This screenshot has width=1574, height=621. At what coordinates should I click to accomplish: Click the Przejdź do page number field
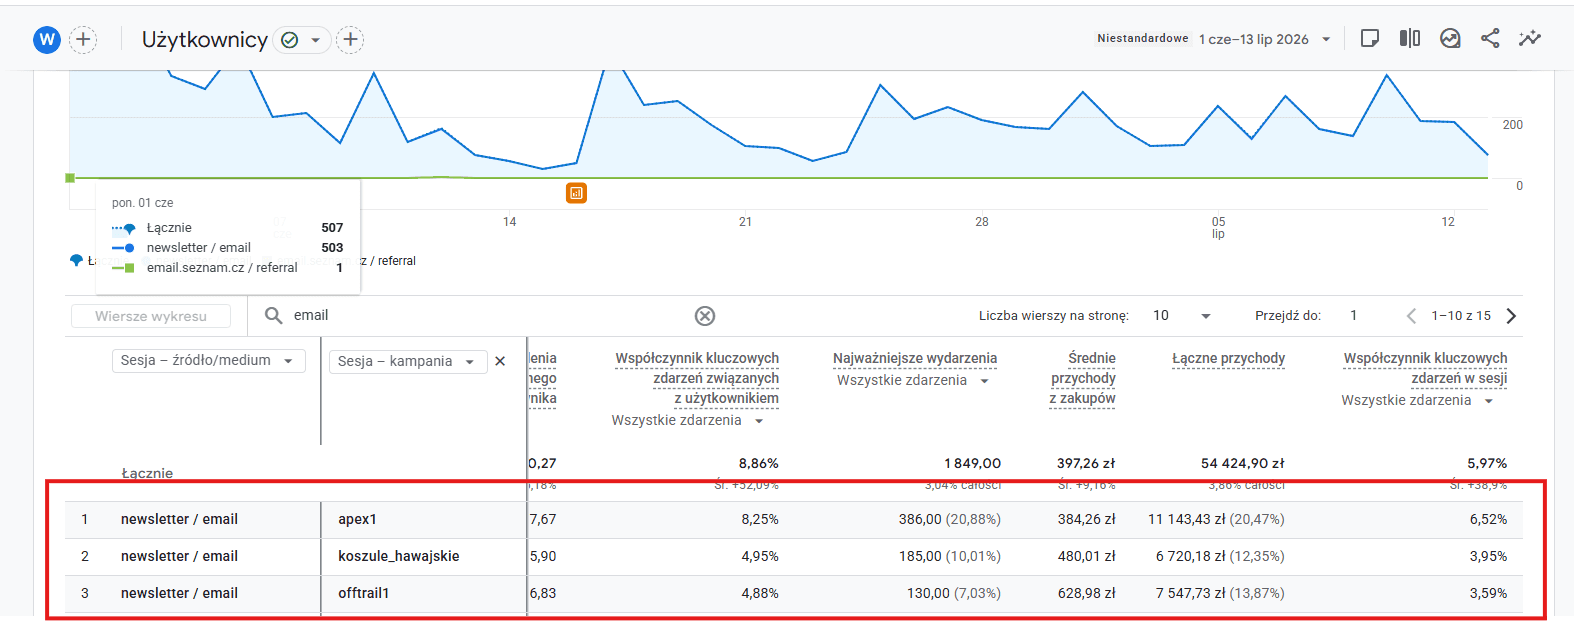[x=1354, y=315]
